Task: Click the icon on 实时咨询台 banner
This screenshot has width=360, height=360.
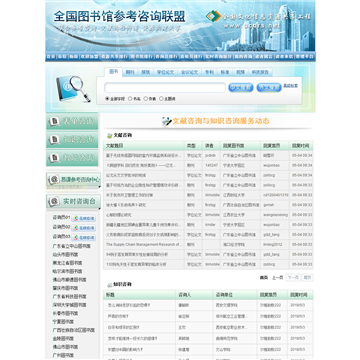Action: pos(53,201)
